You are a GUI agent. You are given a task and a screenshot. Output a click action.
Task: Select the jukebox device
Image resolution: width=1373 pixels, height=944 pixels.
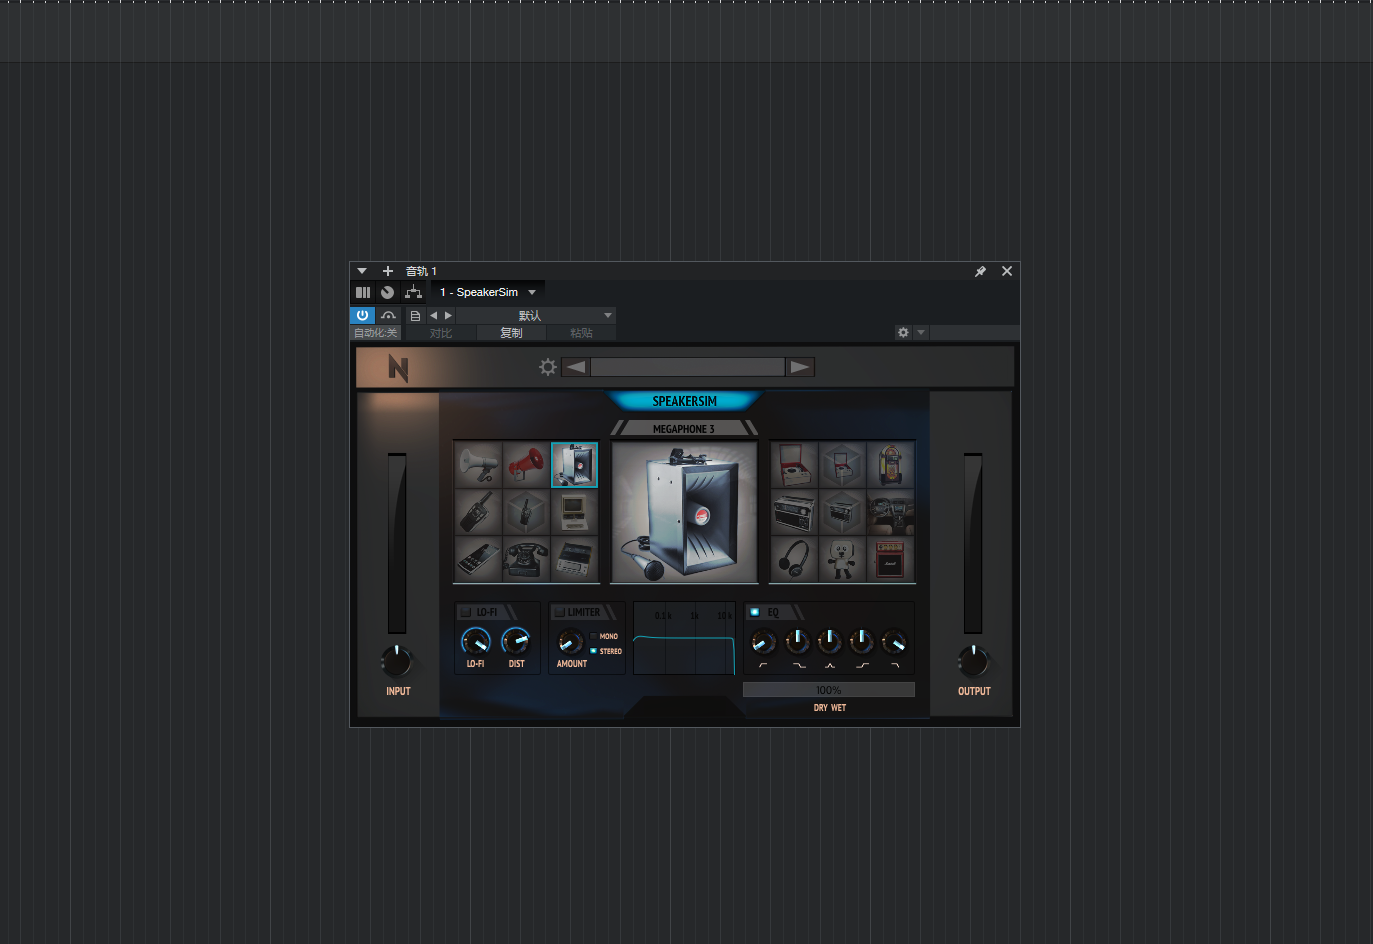890,464
